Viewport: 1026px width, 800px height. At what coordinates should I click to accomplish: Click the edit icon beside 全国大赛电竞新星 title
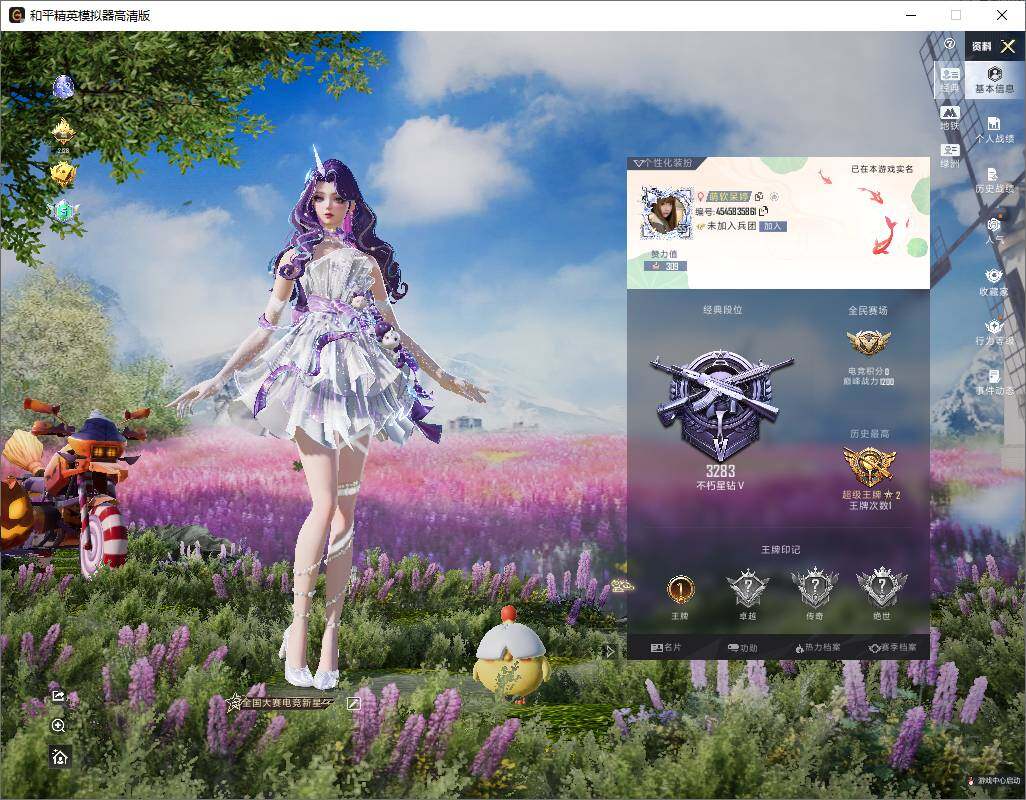coord(353,704)
